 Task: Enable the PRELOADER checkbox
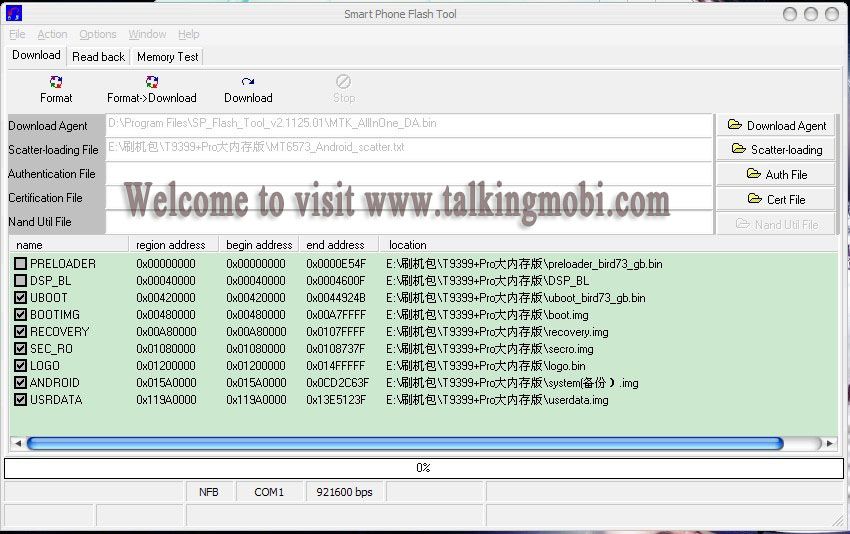tap(21, 263)
